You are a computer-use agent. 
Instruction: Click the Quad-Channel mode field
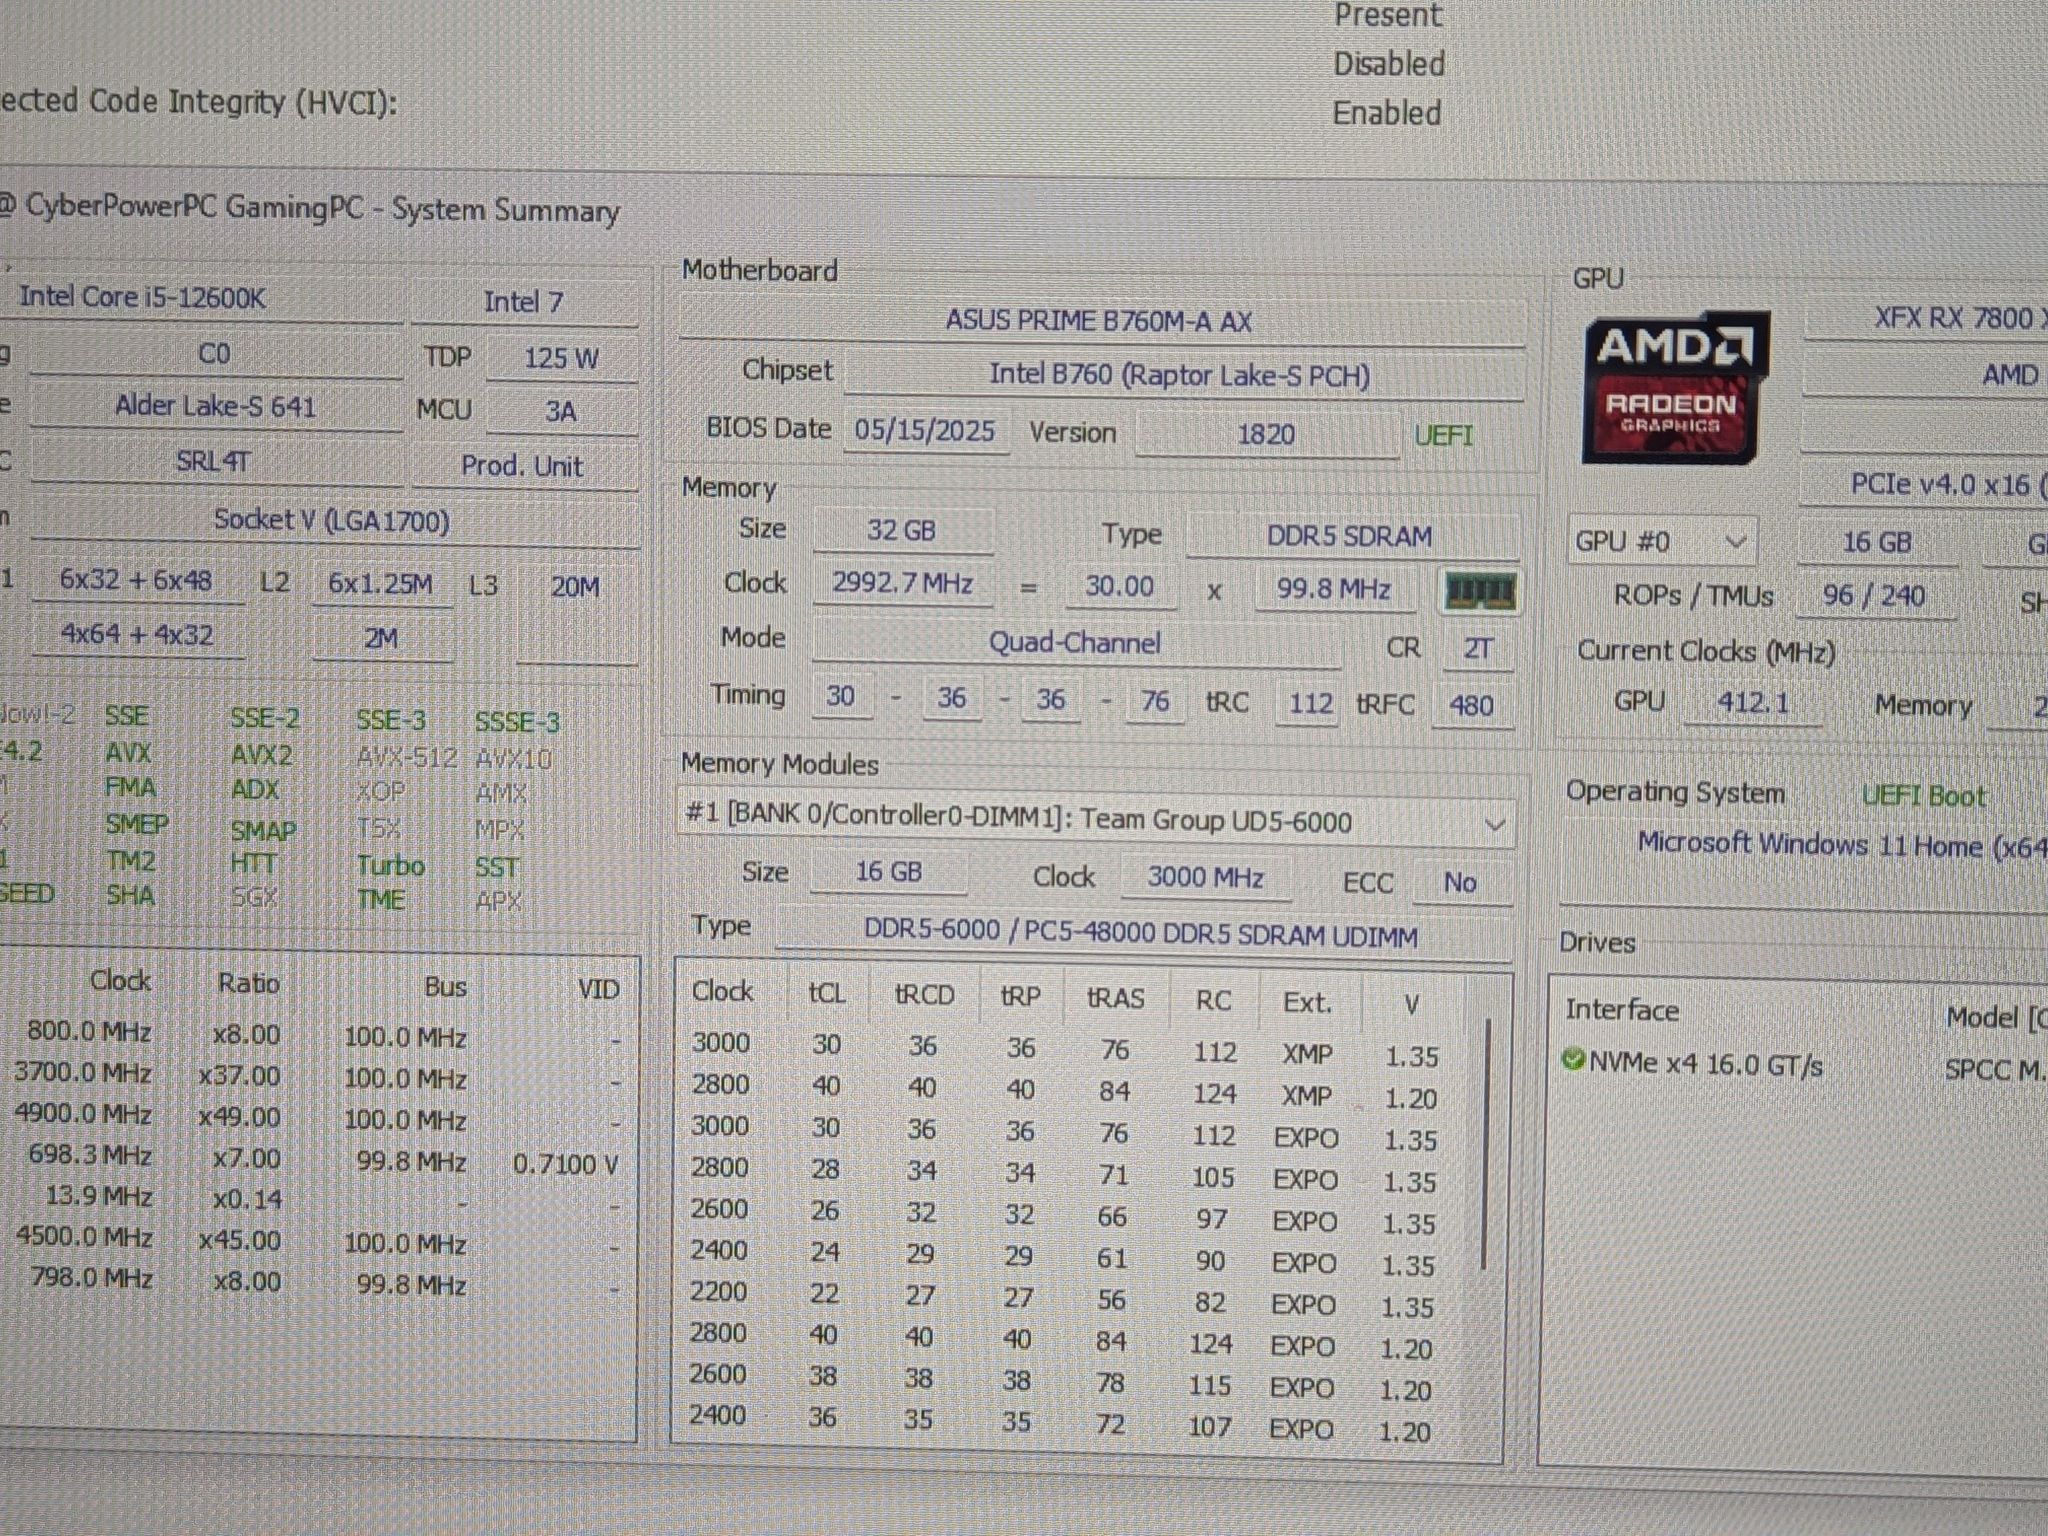pyautogui.click(x=1076, y=642)
